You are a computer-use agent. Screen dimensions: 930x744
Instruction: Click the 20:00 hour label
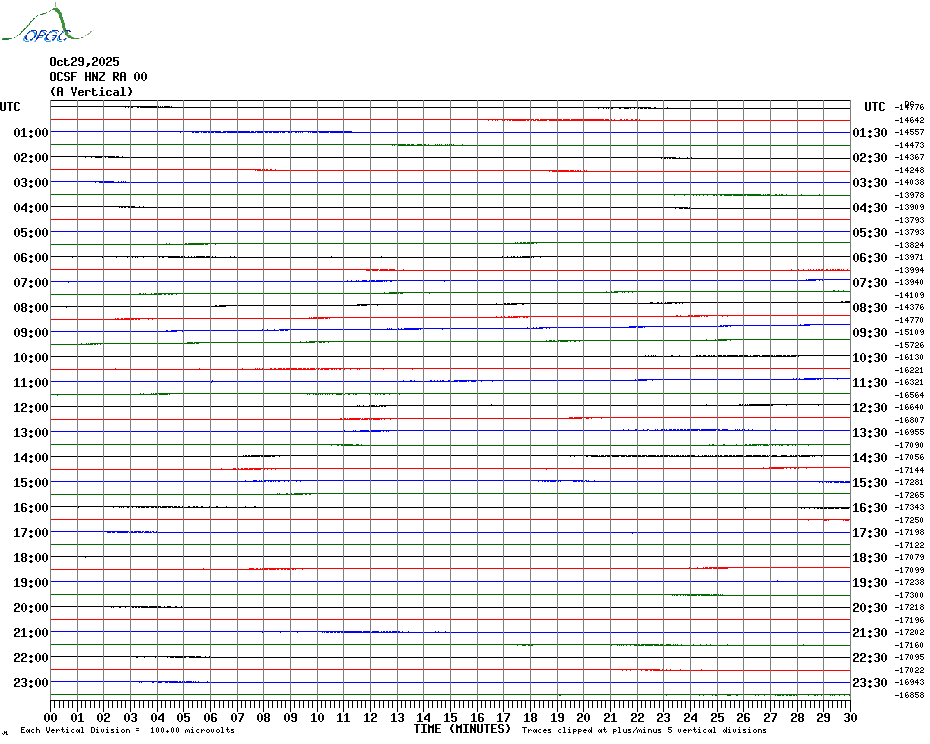[x=31, y=608]
